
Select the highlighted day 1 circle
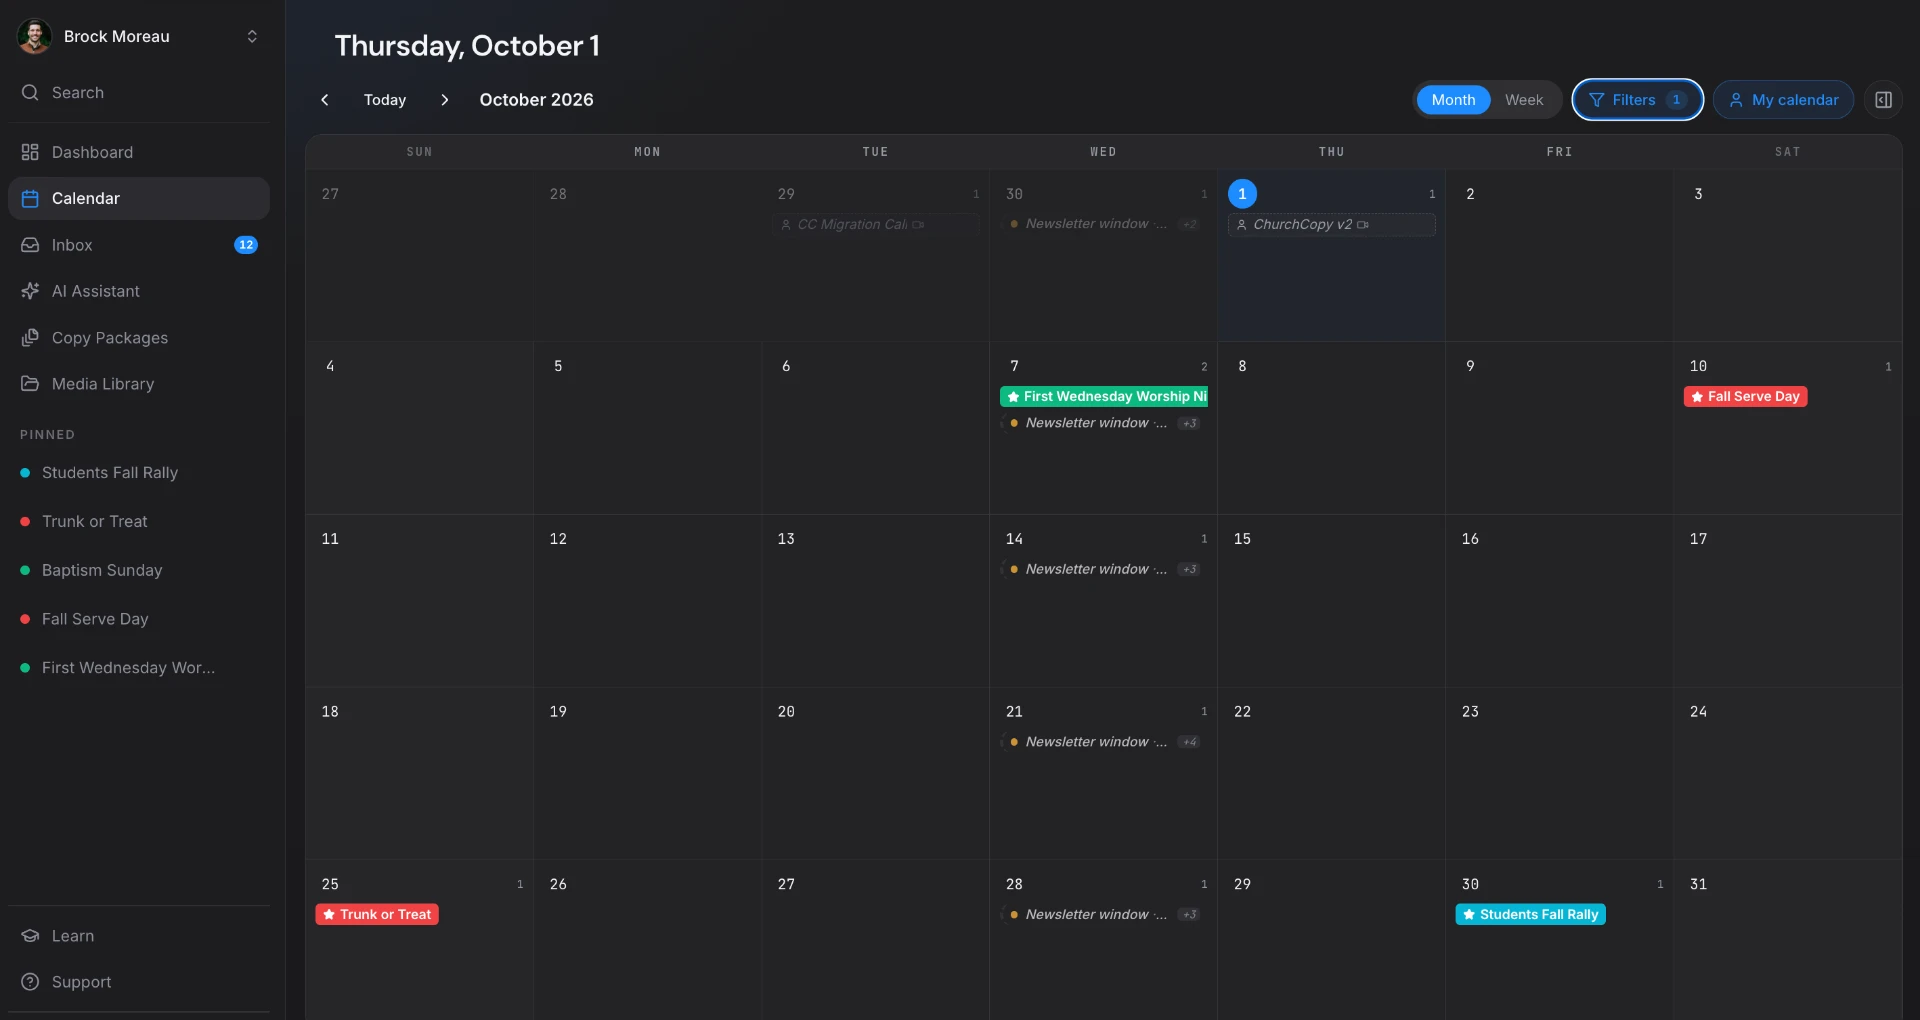pyautogui.click(x=1242, y=194)
